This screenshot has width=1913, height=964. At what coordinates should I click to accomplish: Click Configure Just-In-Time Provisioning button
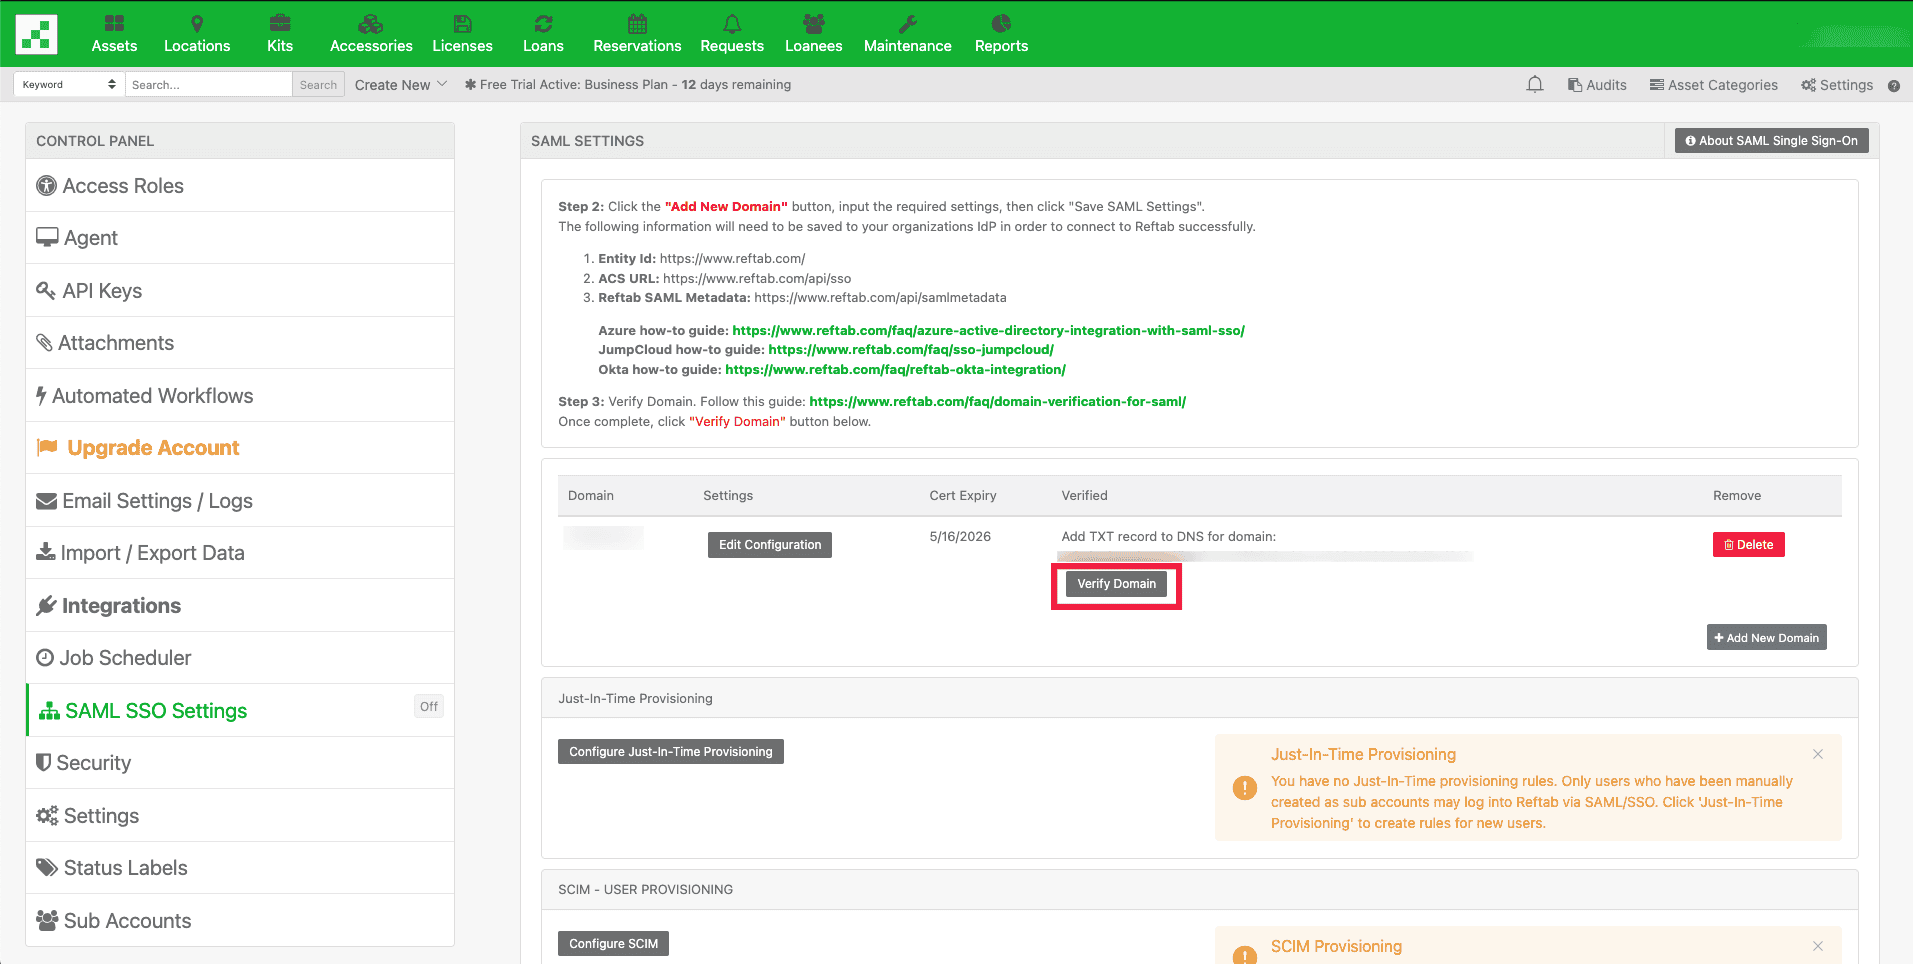point(671,752)
